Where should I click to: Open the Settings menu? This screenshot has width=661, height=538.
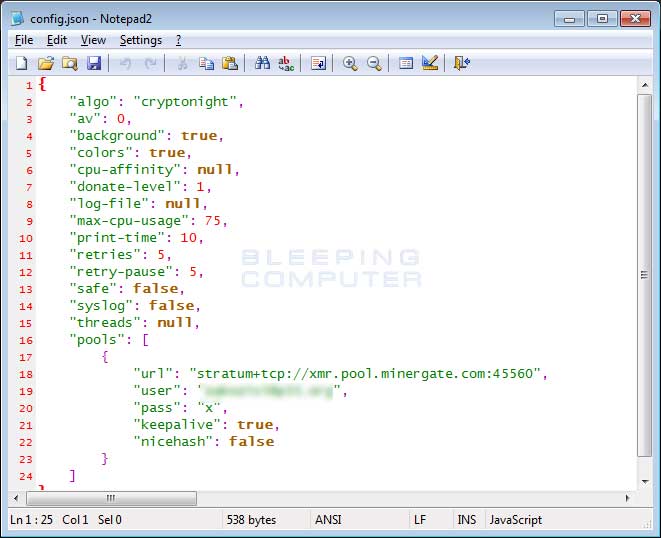point(141,40)
